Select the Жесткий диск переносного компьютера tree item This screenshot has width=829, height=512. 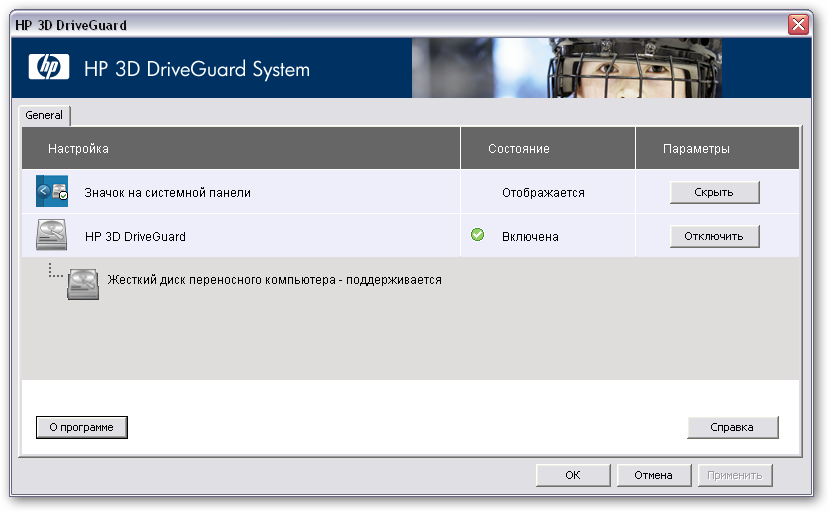(274, 280)
